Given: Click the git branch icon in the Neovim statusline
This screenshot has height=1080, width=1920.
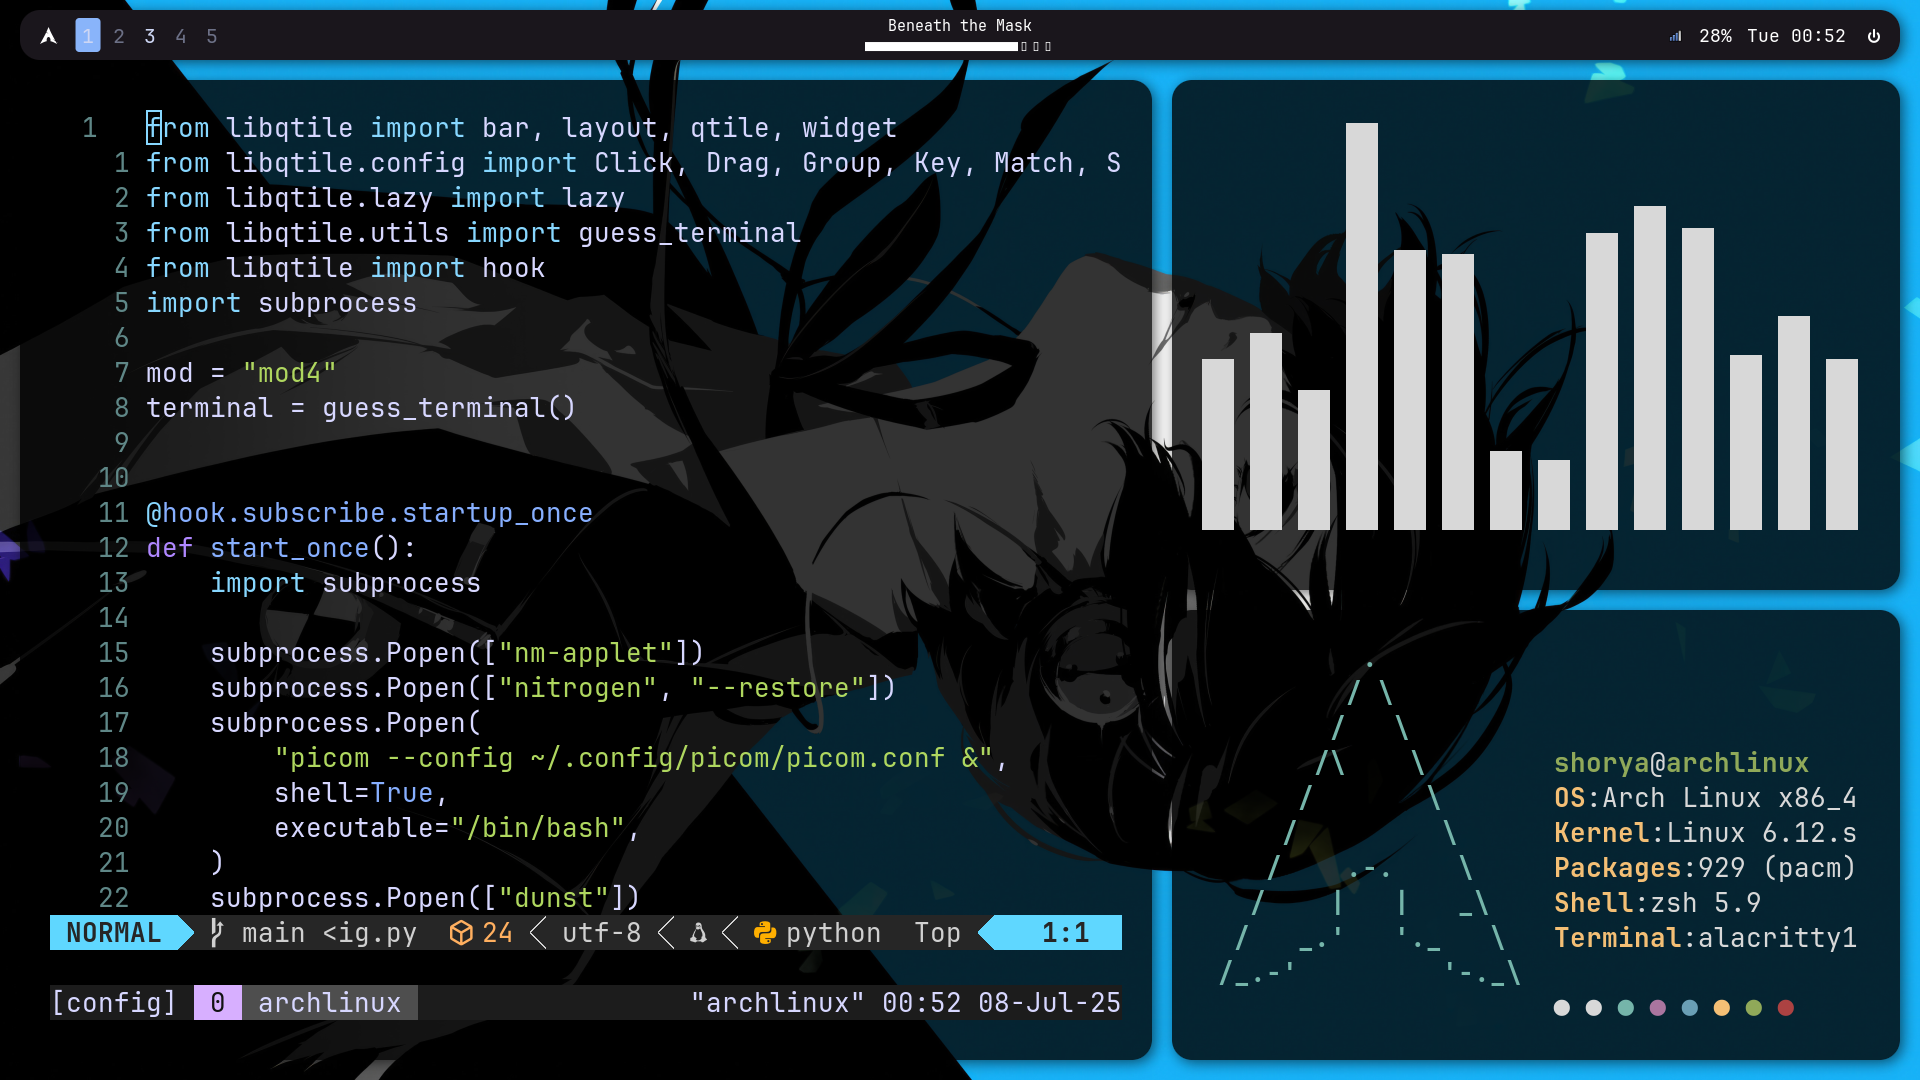Looking at the screenshot, I should [217, 933].
